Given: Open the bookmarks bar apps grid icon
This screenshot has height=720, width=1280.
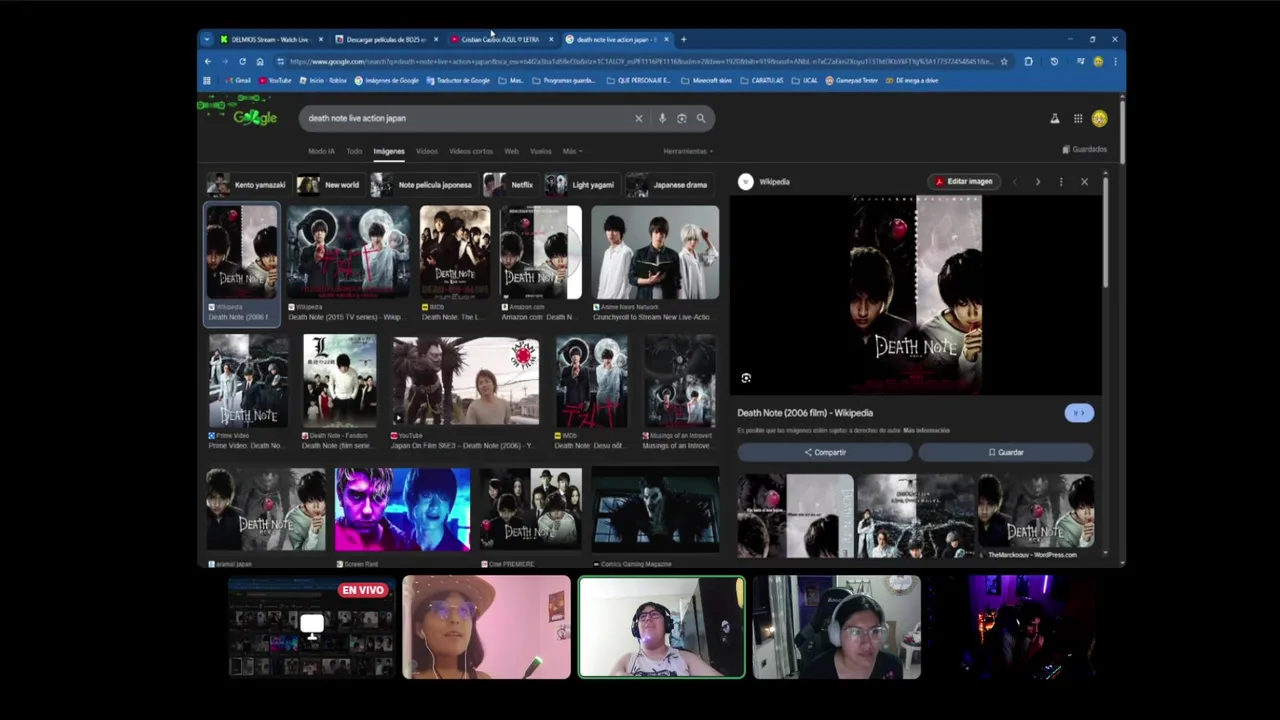Looking at the screenshot, I should coord(207,80).
